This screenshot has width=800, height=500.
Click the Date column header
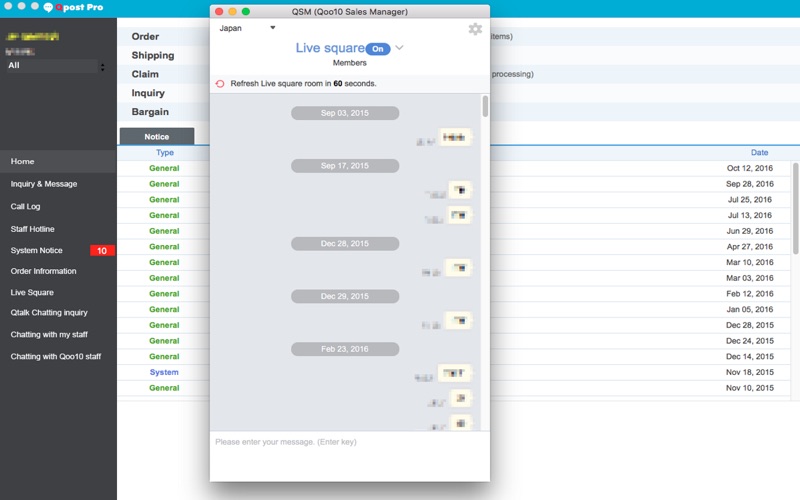(x=759, y=153)
